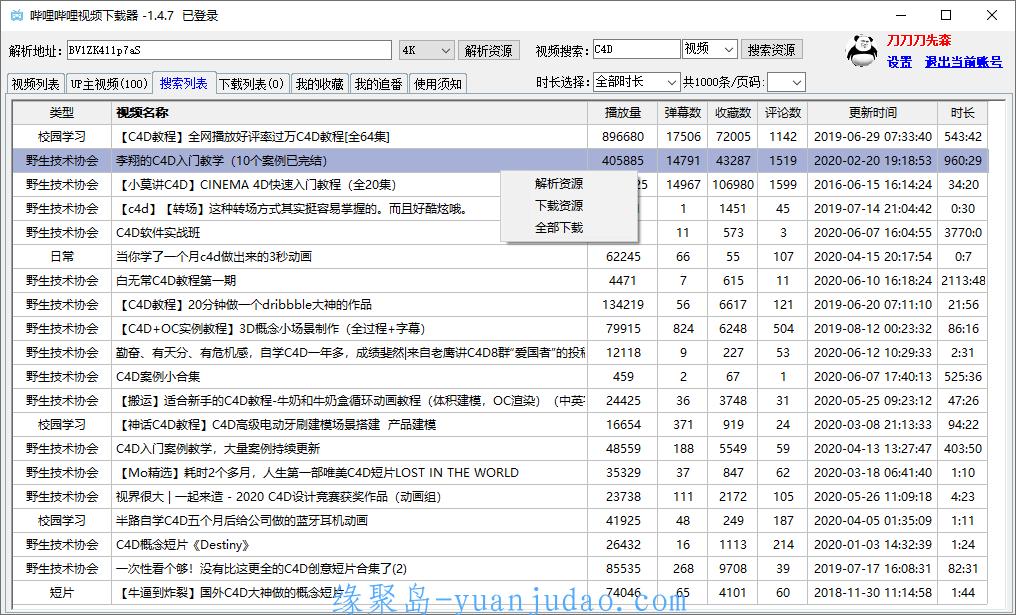Select row 【c4d】【转场】这种转场方式
The width and height of the screenshot is (1016, 615).
[x=500, y=209]
